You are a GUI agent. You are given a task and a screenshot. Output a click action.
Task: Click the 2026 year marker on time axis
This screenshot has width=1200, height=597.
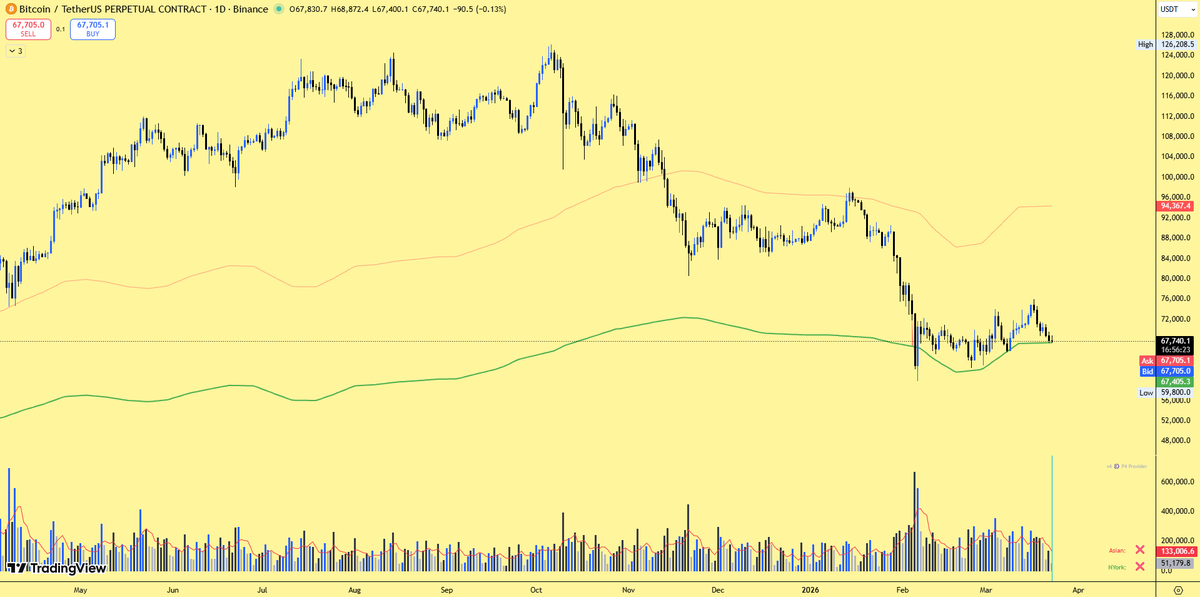812,590
